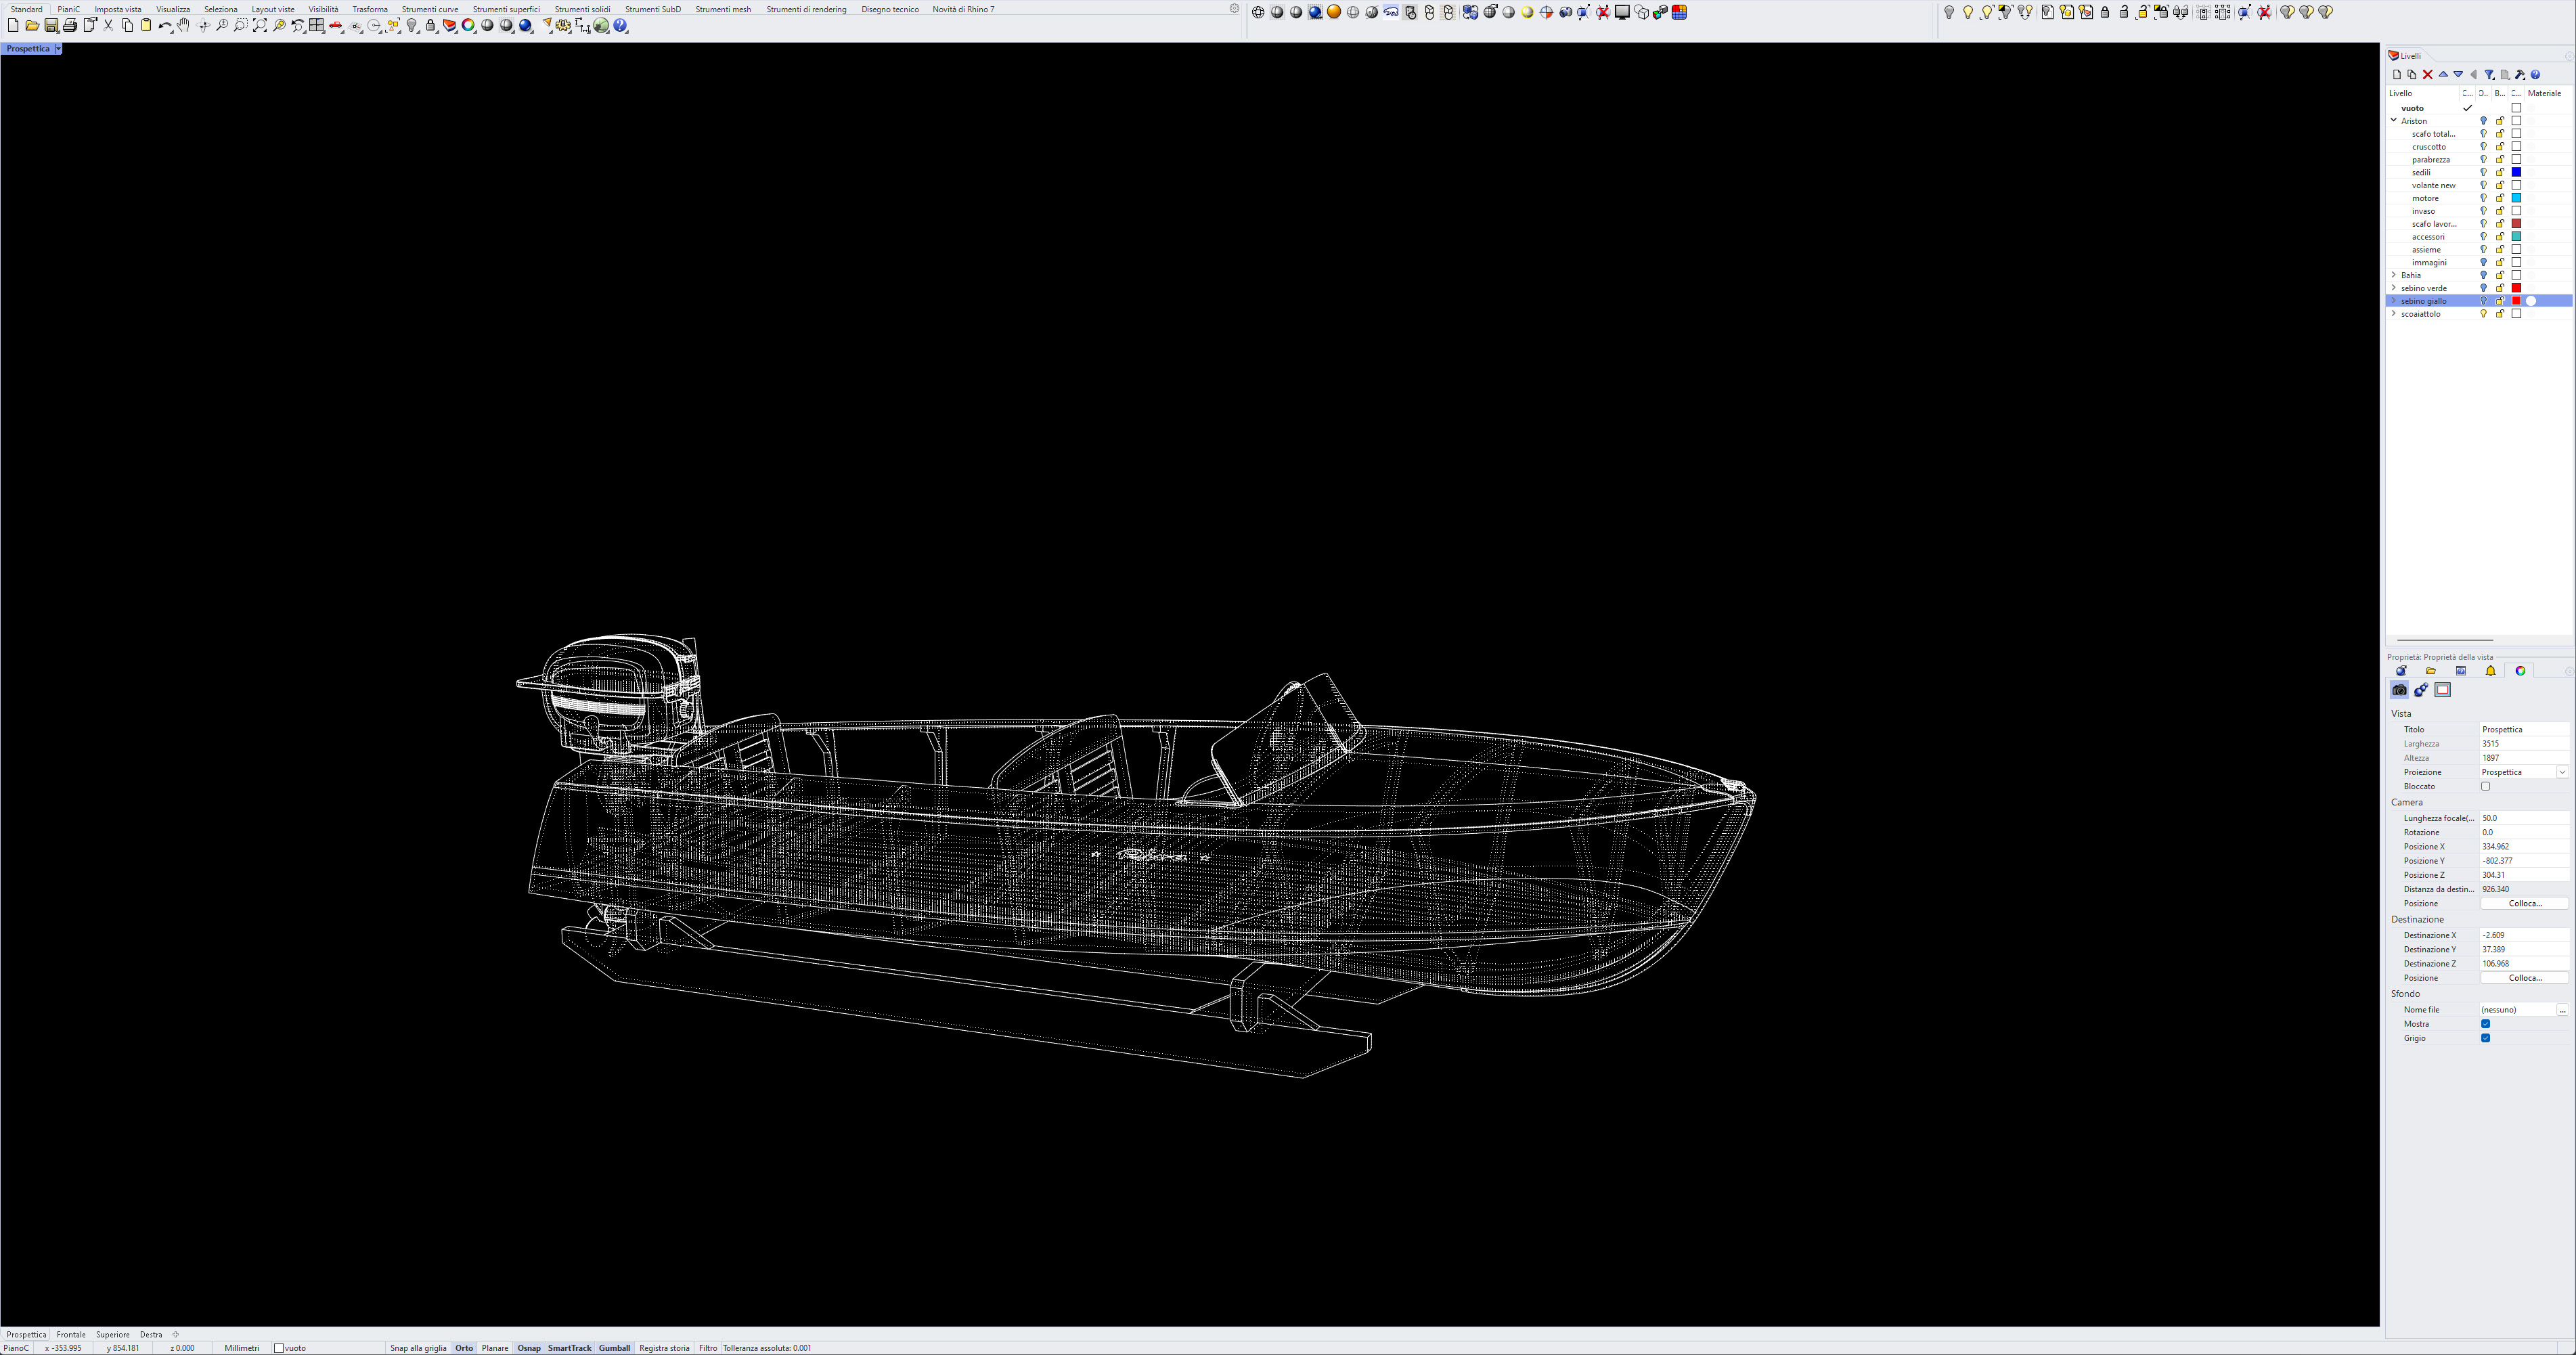Click the Zoom Extents toolbar icon
The height and width of the screenshot is (1355, 2576).
(x=260, y=26)
